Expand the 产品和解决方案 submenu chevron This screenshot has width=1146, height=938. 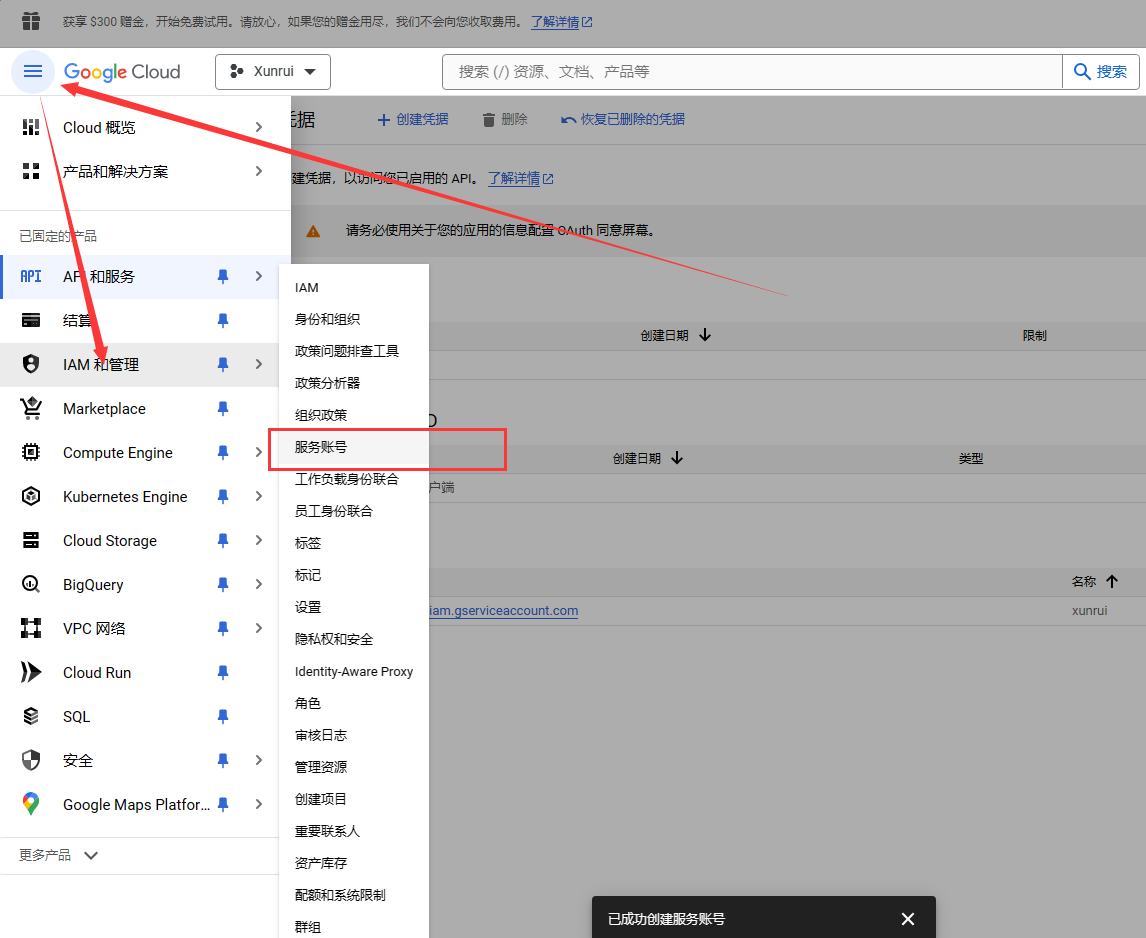(x=259, y=171)
